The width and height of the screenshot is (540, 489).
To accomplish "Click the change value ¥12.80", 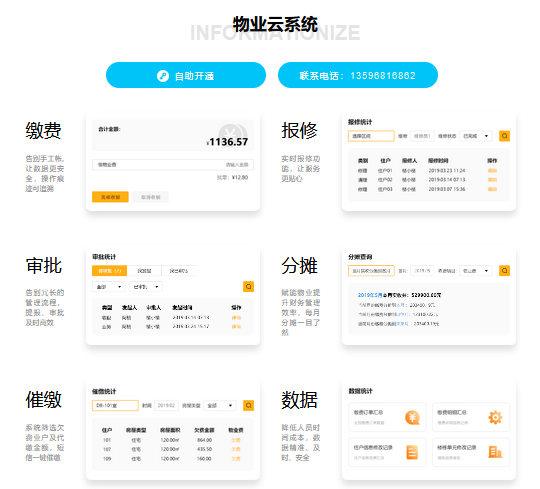I will pos(240,177).
